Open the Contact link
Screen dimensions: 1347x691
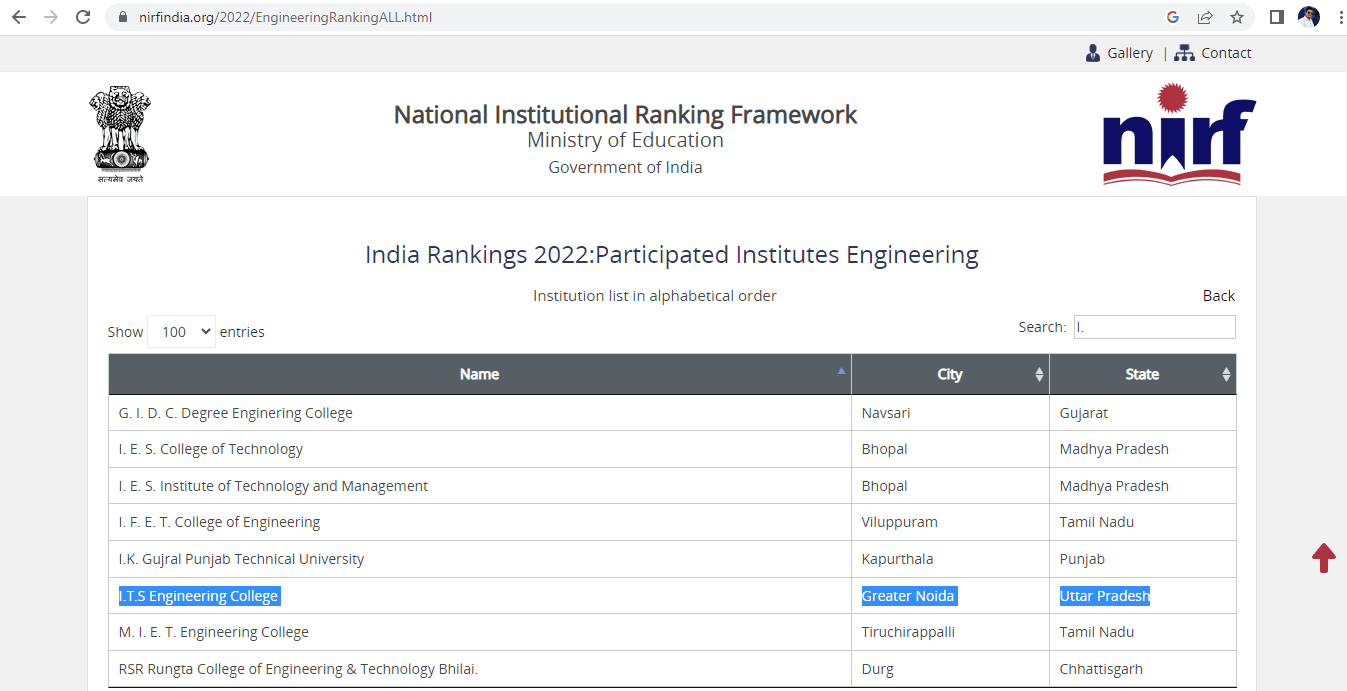click(1226, 53)
